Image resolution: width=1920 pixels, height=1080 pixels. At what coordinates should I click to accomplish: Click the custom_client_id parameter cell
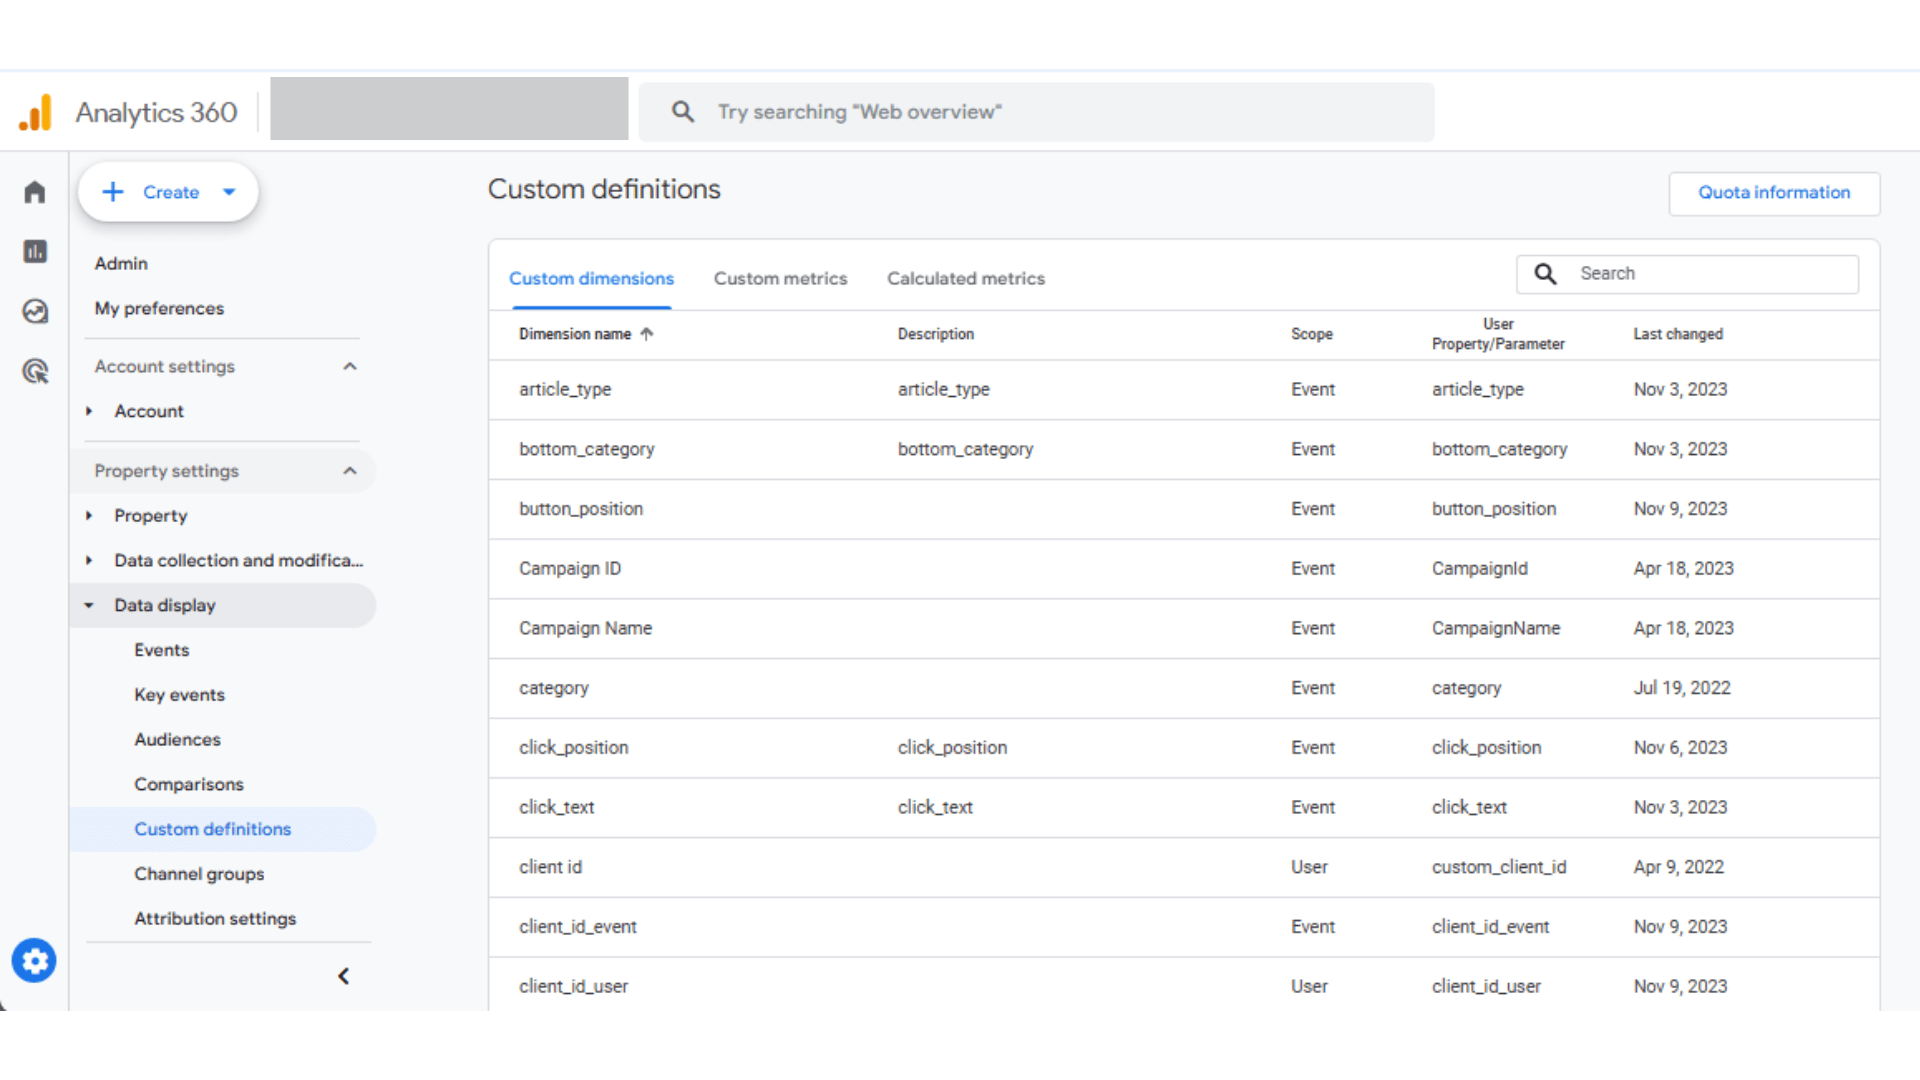coord(1499,867)
